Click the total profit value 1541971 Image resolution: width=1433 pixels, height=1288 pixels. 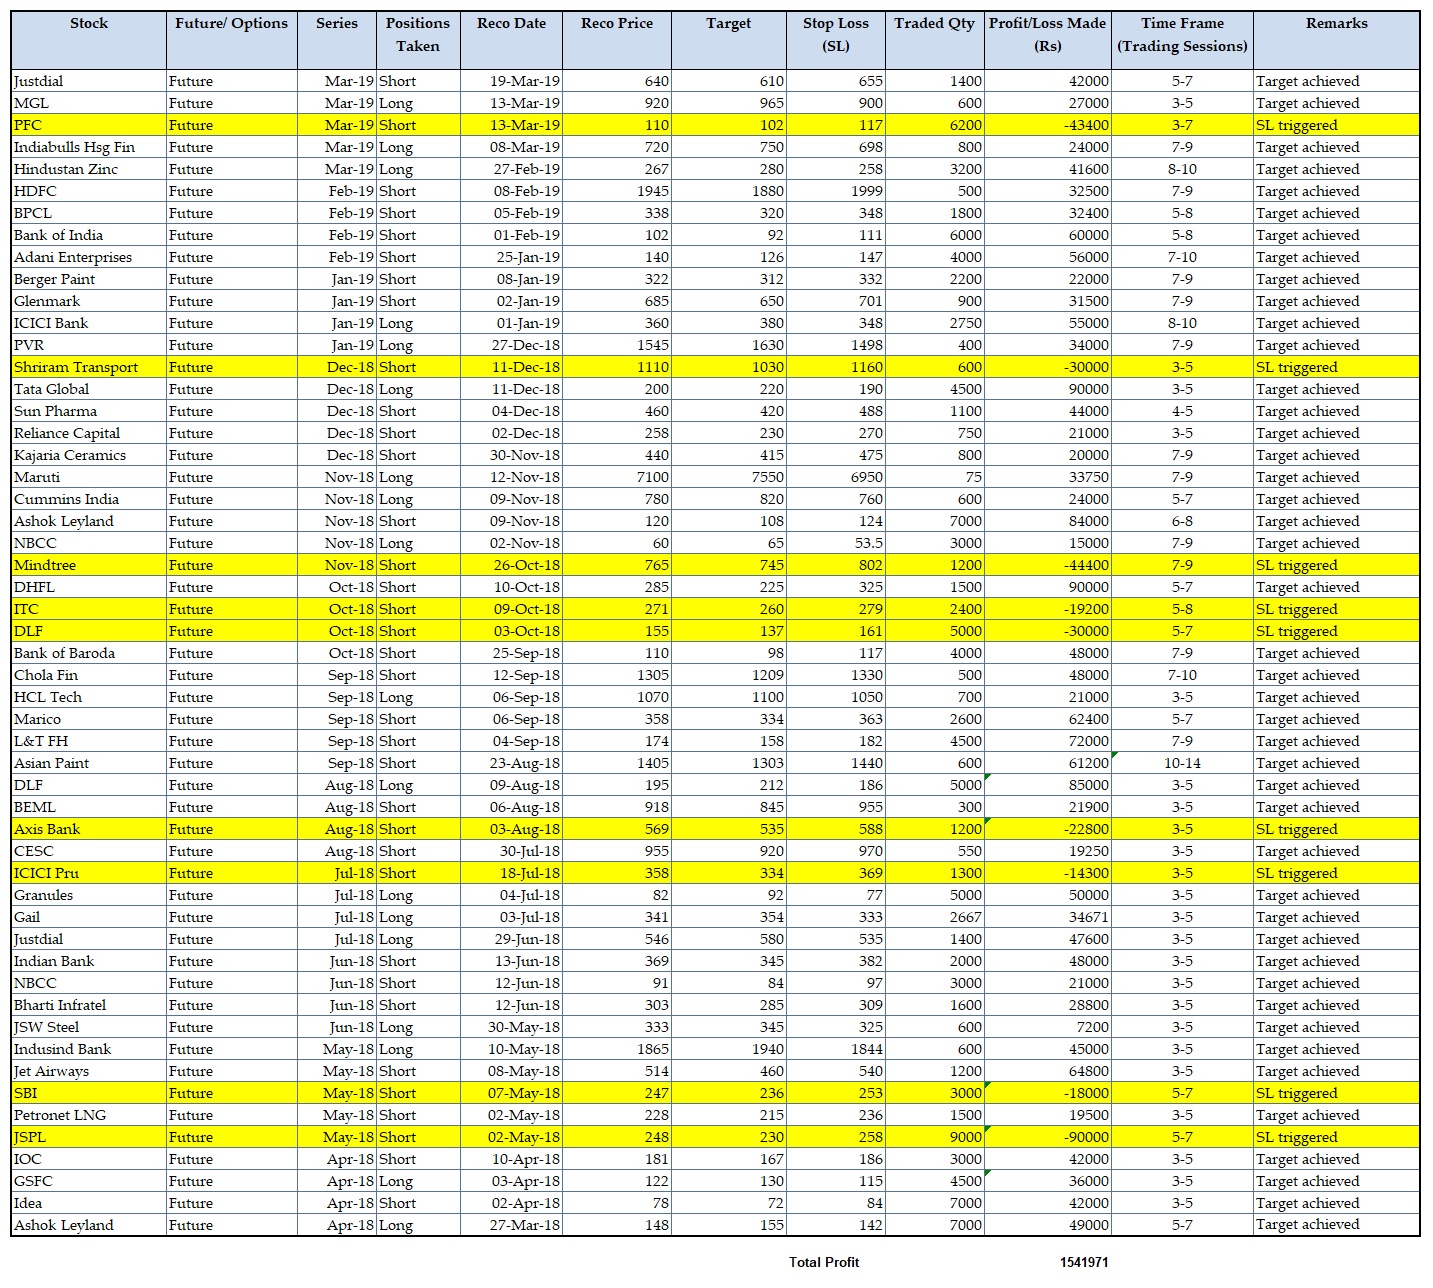point(1084,1262)
